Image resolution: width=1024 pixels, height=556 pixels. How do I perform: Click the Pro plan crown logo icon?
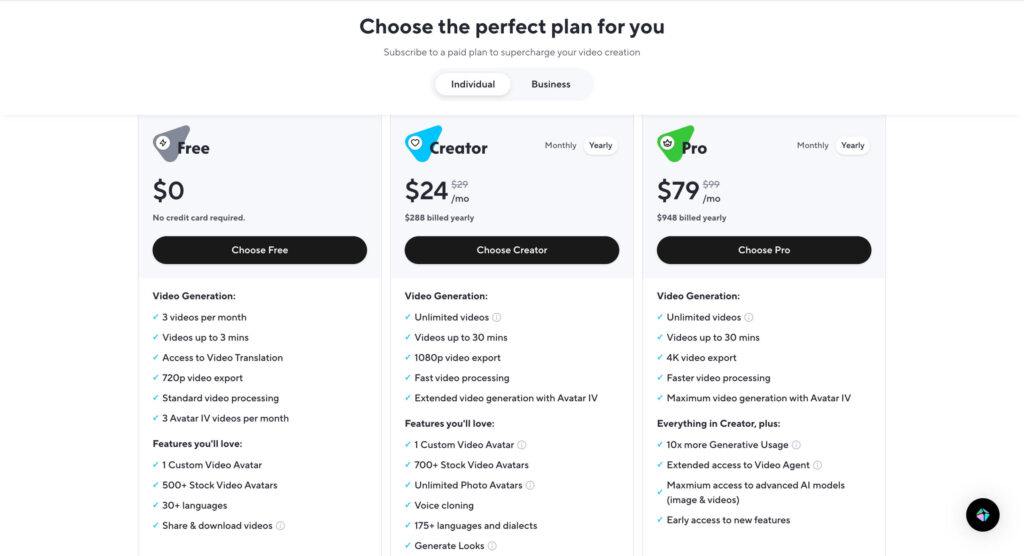tap(672, 144)
